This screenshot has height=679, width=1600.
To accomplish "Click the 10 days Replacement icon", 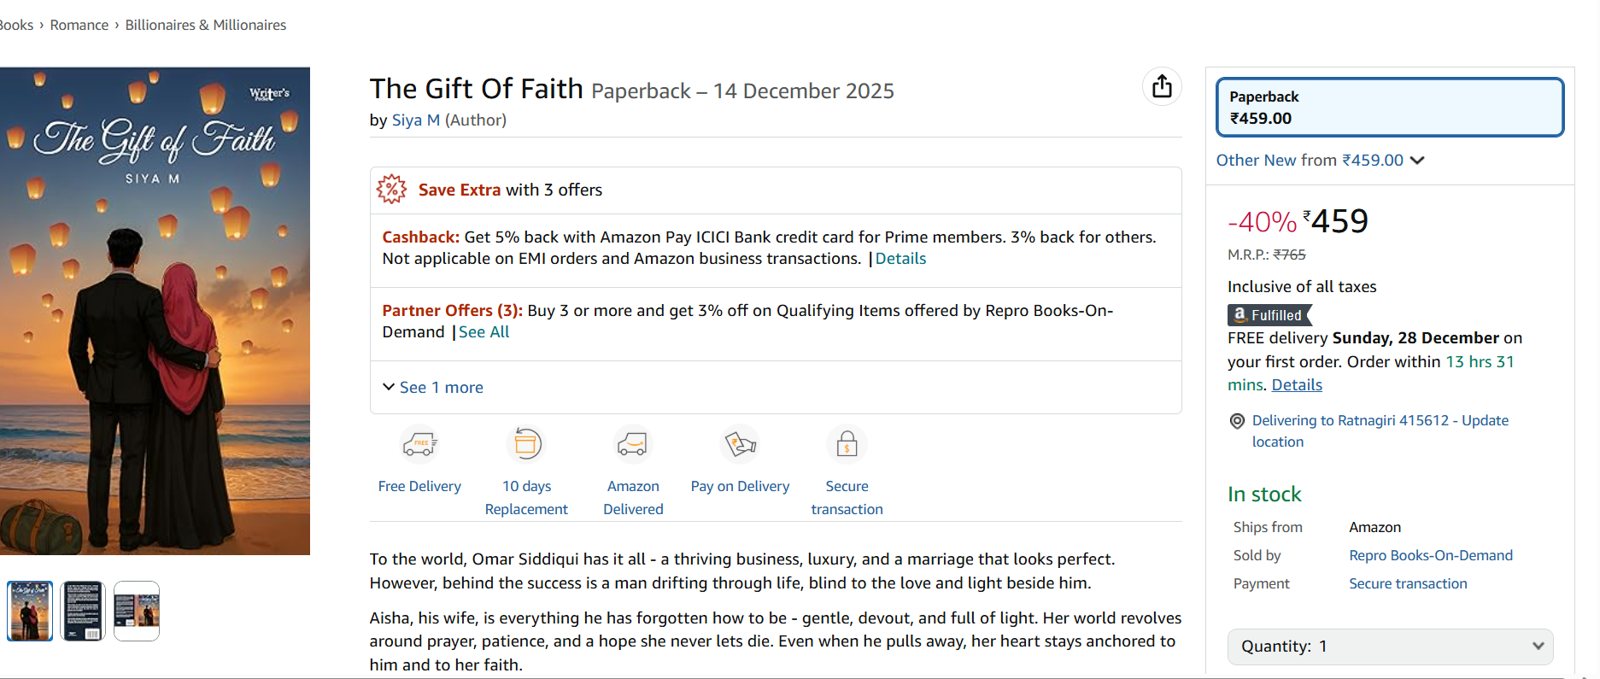I will [527, 443].
